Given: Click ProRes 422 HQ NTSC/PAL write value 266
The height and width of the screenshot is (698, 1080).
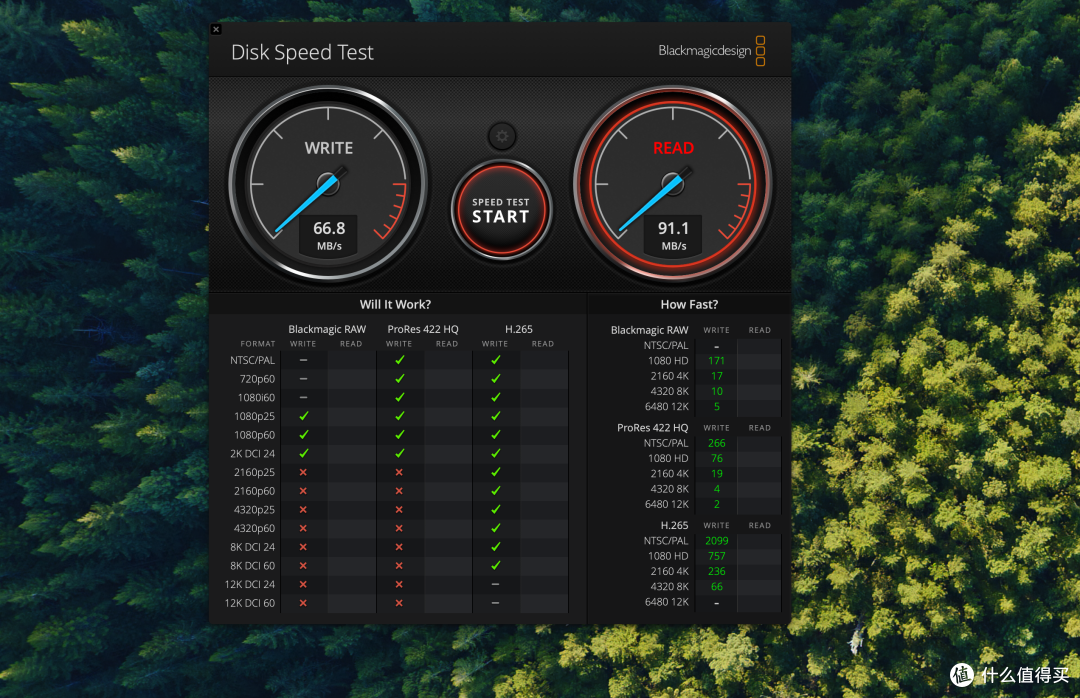Looking at the screenshot, I should tap(716, 443).
